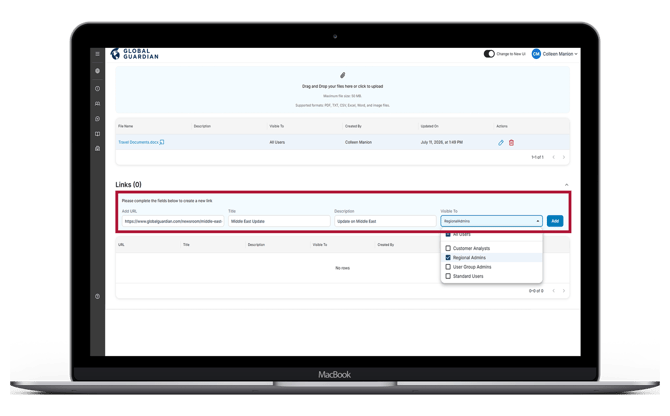670x416 pixels.
Task: Click the CM user avatar
Action: pyautogui.click(x=536, y=54)
